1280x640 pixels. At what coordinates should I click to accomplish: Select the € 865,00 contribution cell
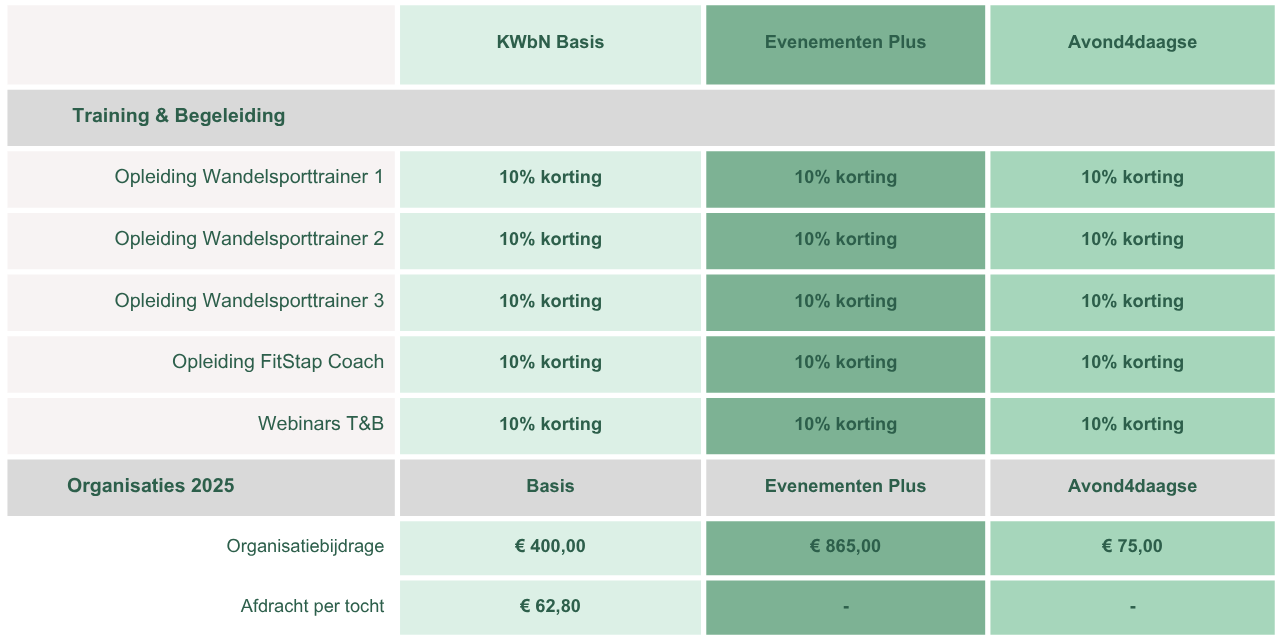point(845,546)
